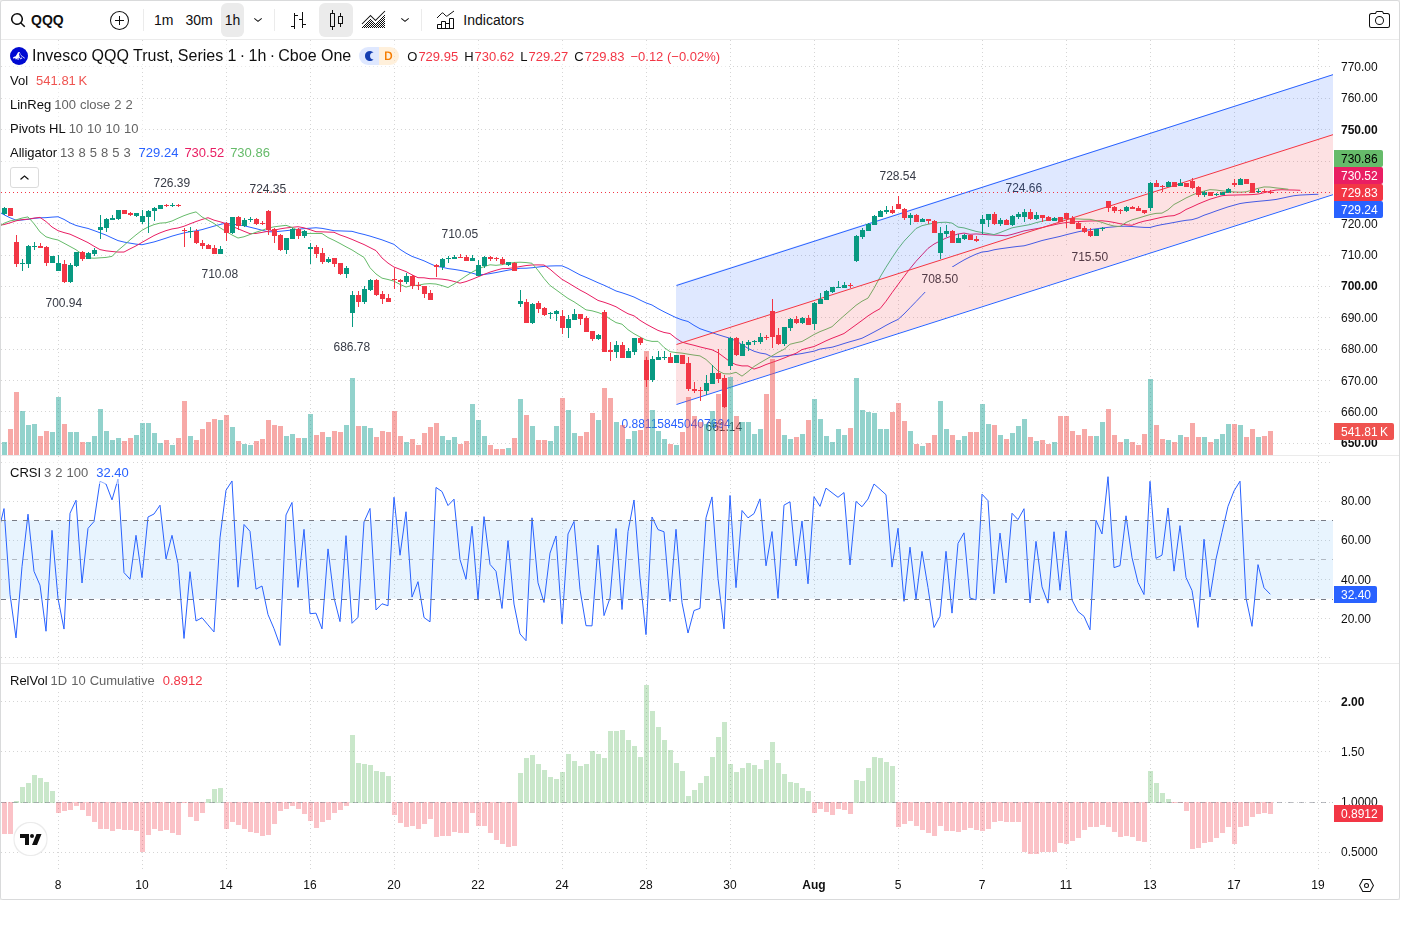1420x950 pixels.
Task: Click the Vol 541.81 K legend value
Action: click(x=62, y=81)
